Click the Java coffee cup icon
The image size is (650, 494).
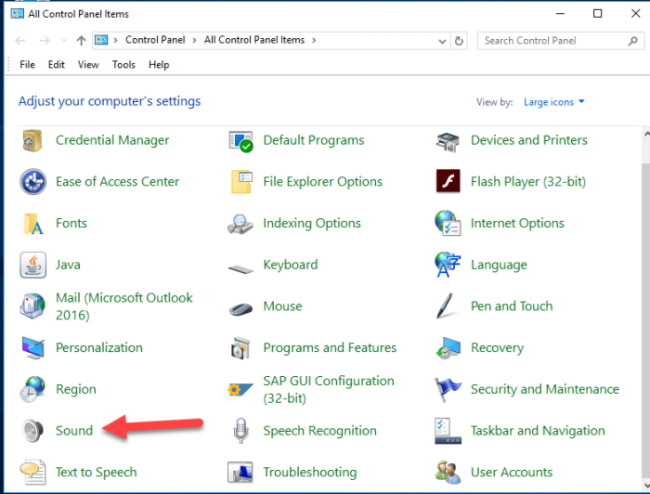33,265
